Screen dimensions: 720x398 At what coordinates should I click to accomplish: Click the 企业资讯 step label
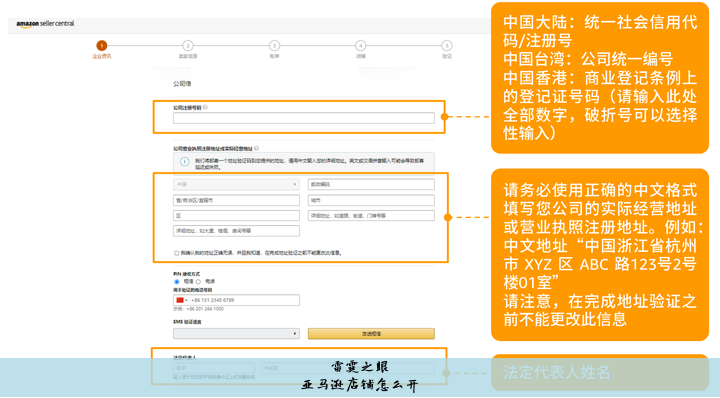[x=101, y=56]
